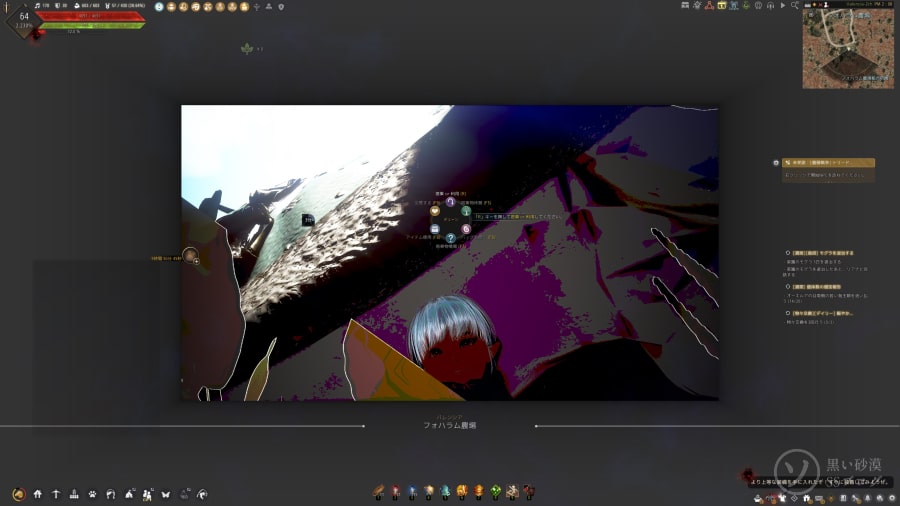Open the horse head mount icon
Image resolution: width=900 pixels, height=506 pixels.
tap(111, 494)
